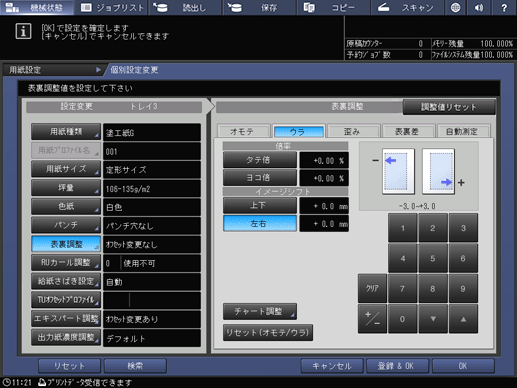Open the ジョブリスト job list
Image resolution: width=517 pixels, height=388 pixels.
(112, 7)
